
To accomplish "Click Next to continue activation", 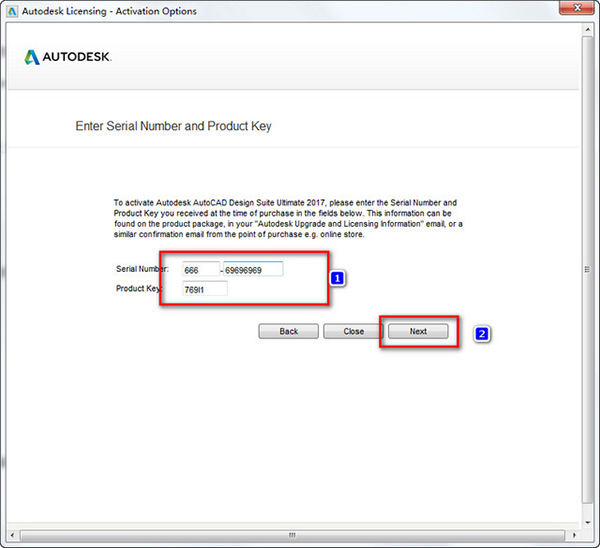I will (x=418, y=331).
